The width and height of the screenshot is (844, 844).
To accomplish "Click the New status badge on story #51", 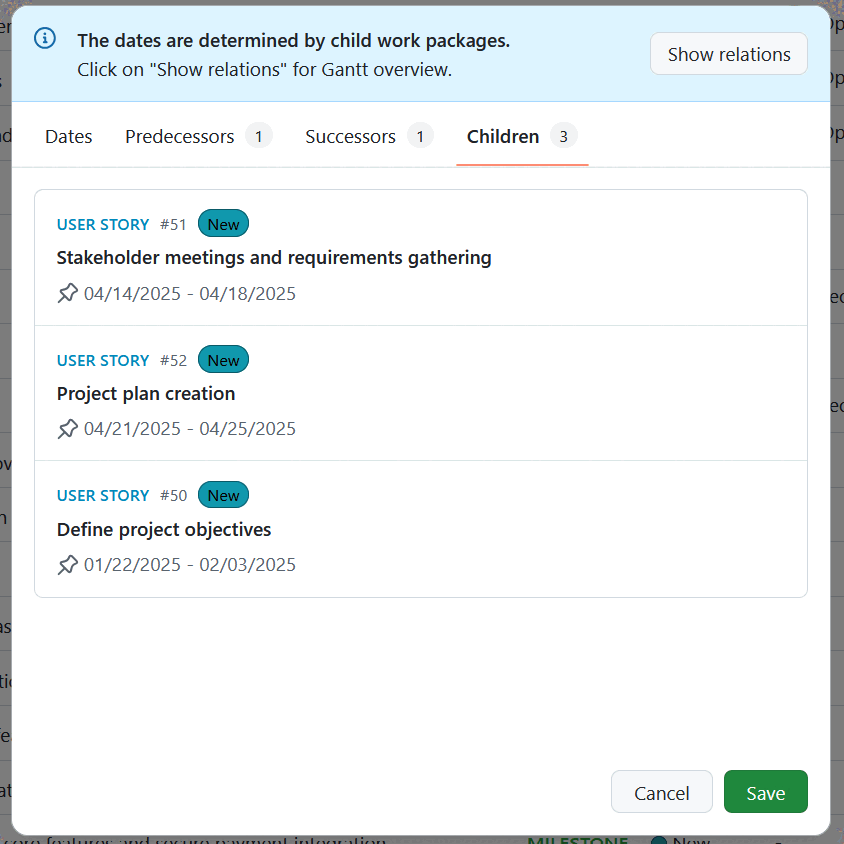I will pyautogui.click(x=223, y=223).
